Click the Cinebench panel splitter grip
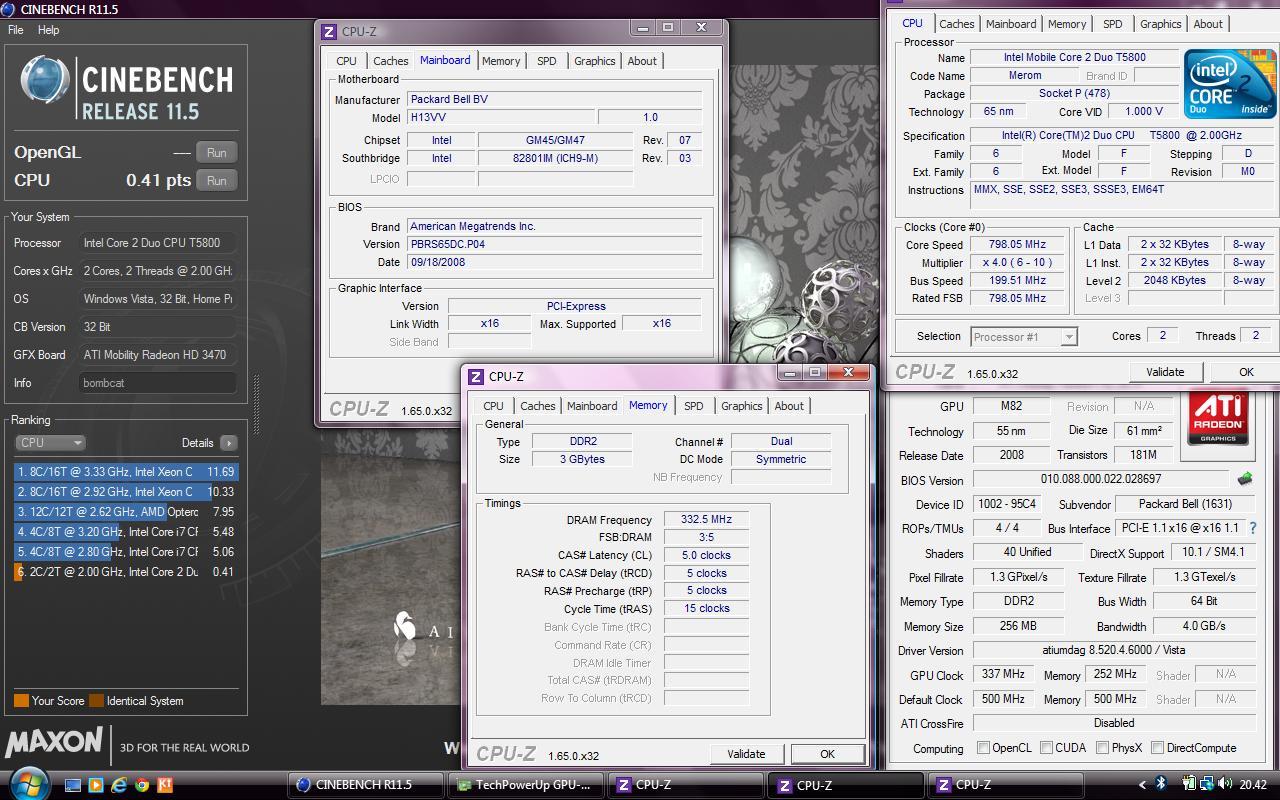This screenshot has width=1280, height=800. pos(257,405)
